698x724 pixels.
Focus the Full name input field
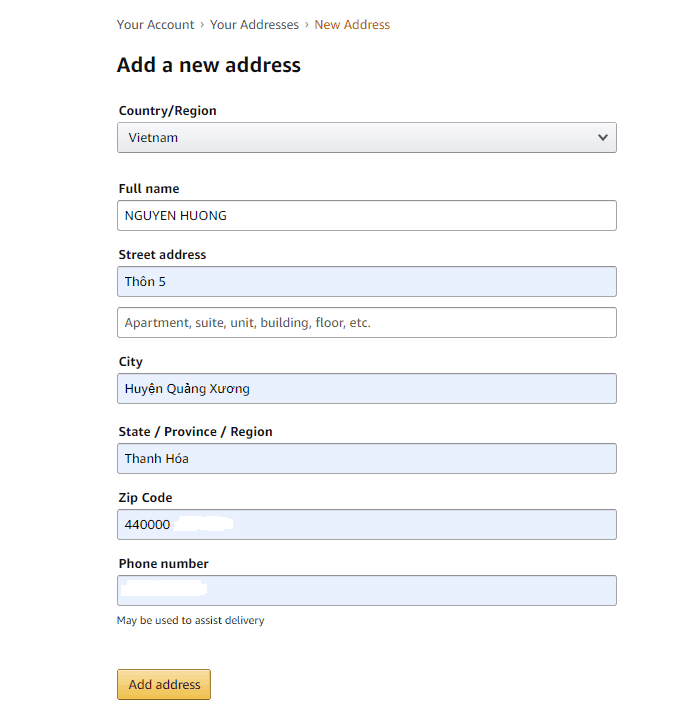point(366,216)
